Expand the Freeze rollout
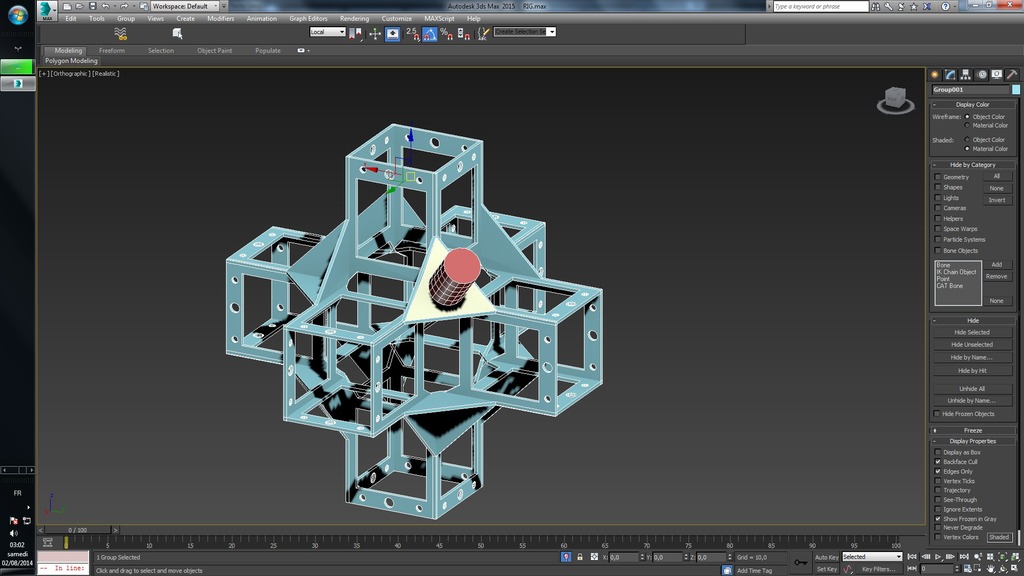The width and height of the screenshot is (1024, 576). (972, 430)
